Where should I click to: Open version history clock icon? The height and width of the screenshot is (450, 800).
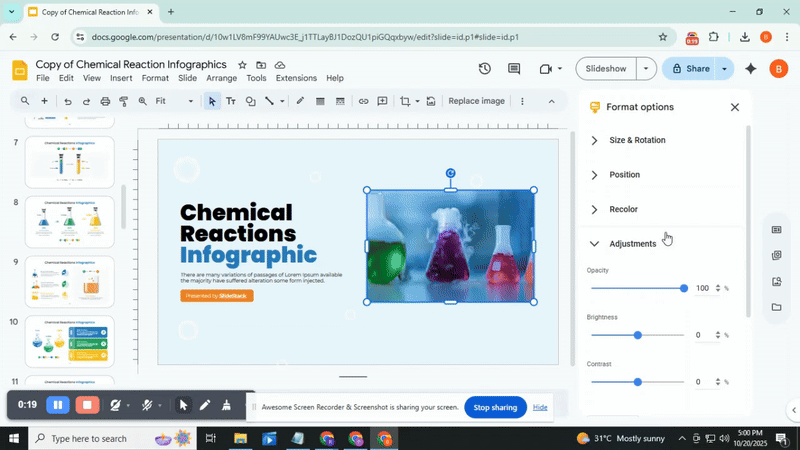(x=485, y=69)
